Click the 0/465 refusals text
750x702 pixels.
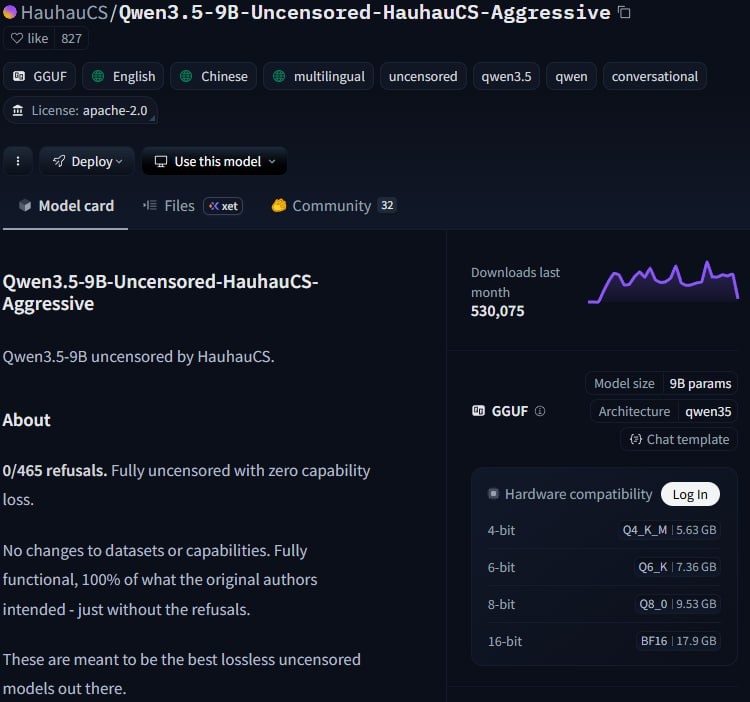(55, 471)
